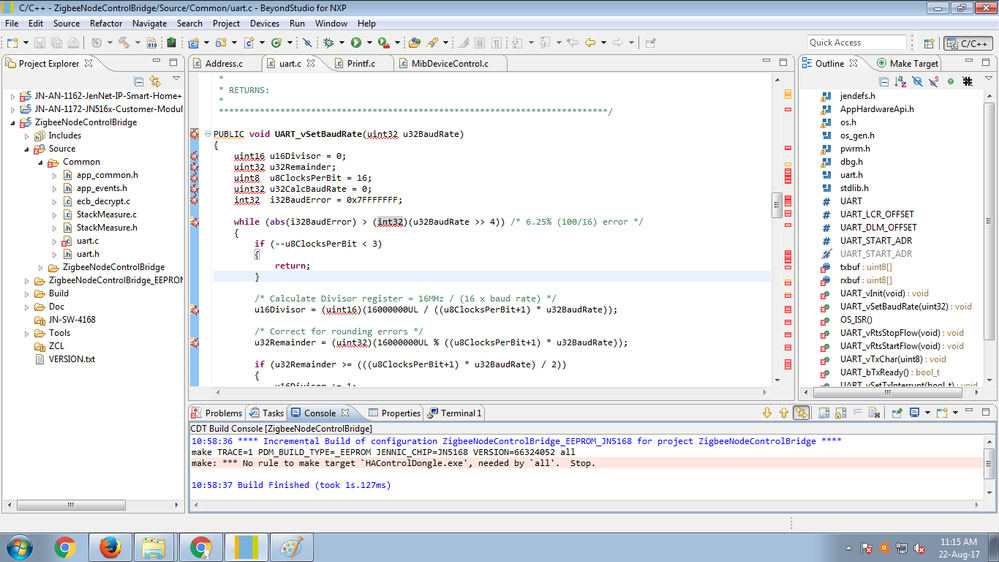The height and width of the screenshot is (562, 999).
Task: Click the Open Console icon
Action: point(942,413)
